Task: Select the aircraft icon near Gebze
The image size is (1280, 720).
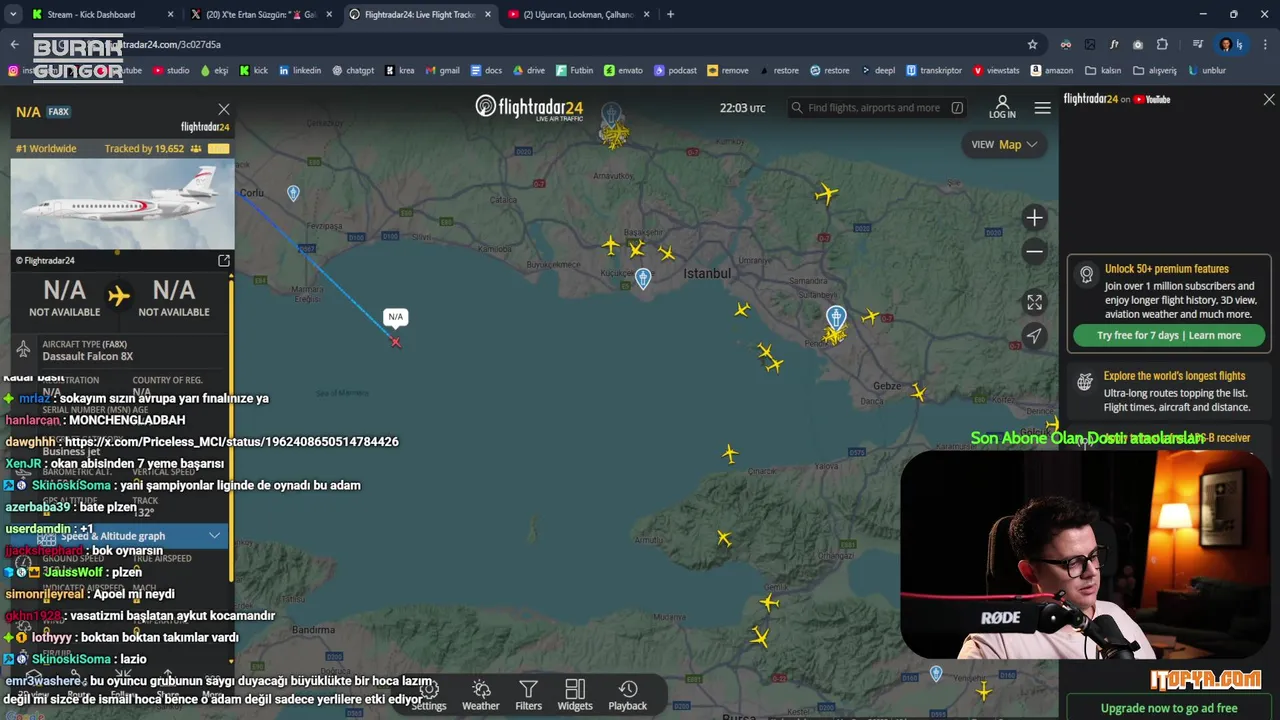Action: tap(919, 392)
